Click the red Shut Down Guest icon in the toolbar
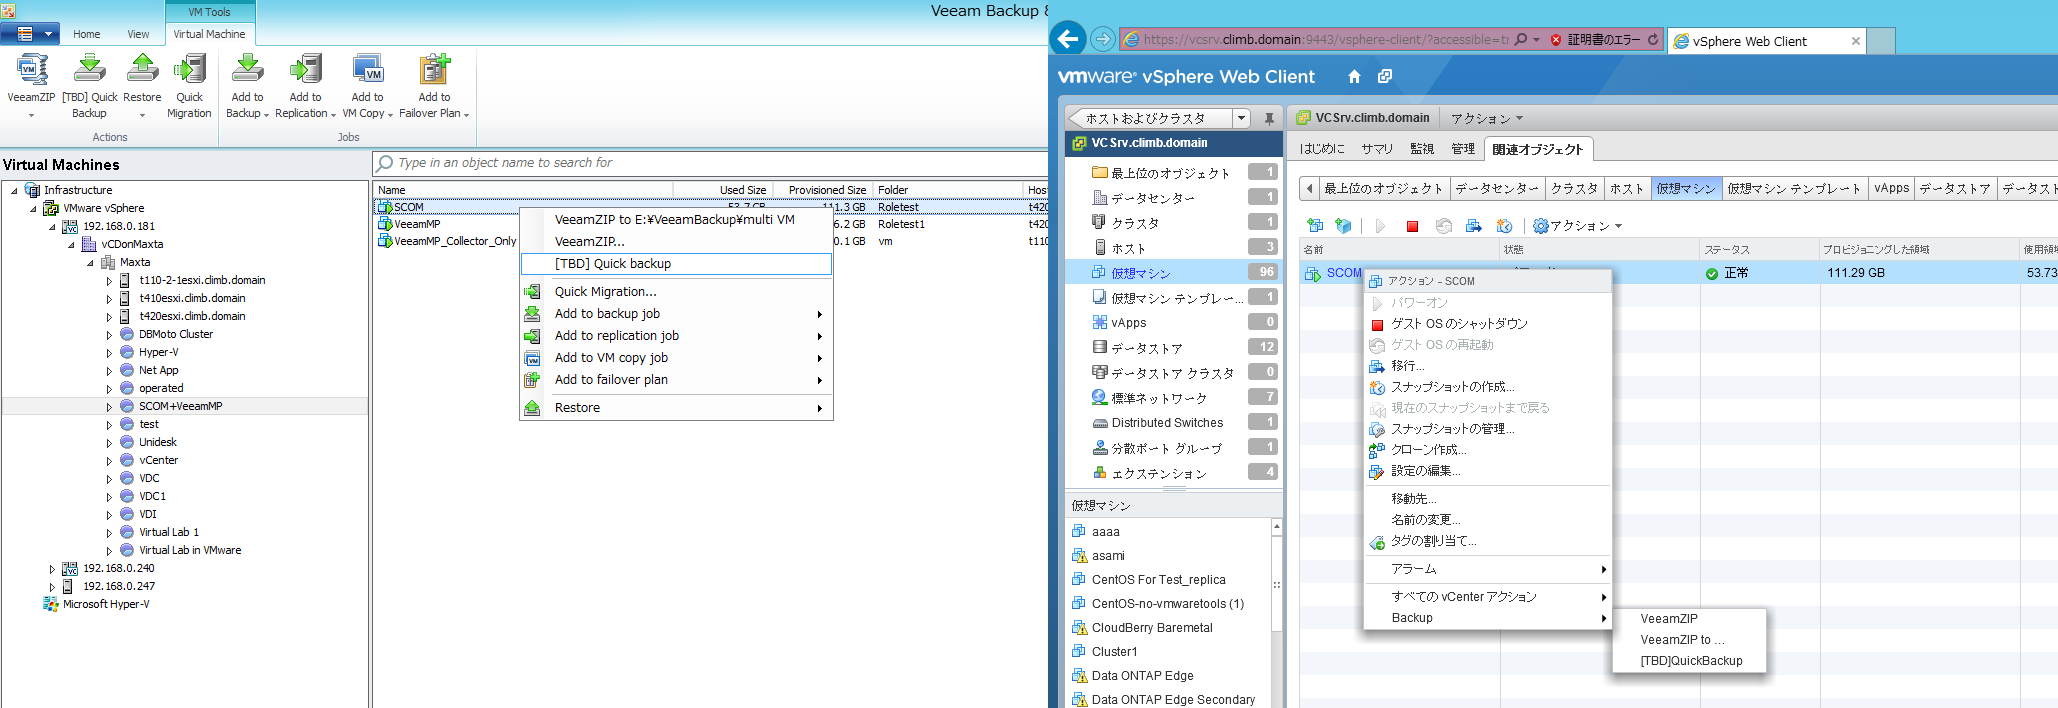The width and height of the screenshot is (2058, 708). coord(1412,226)
